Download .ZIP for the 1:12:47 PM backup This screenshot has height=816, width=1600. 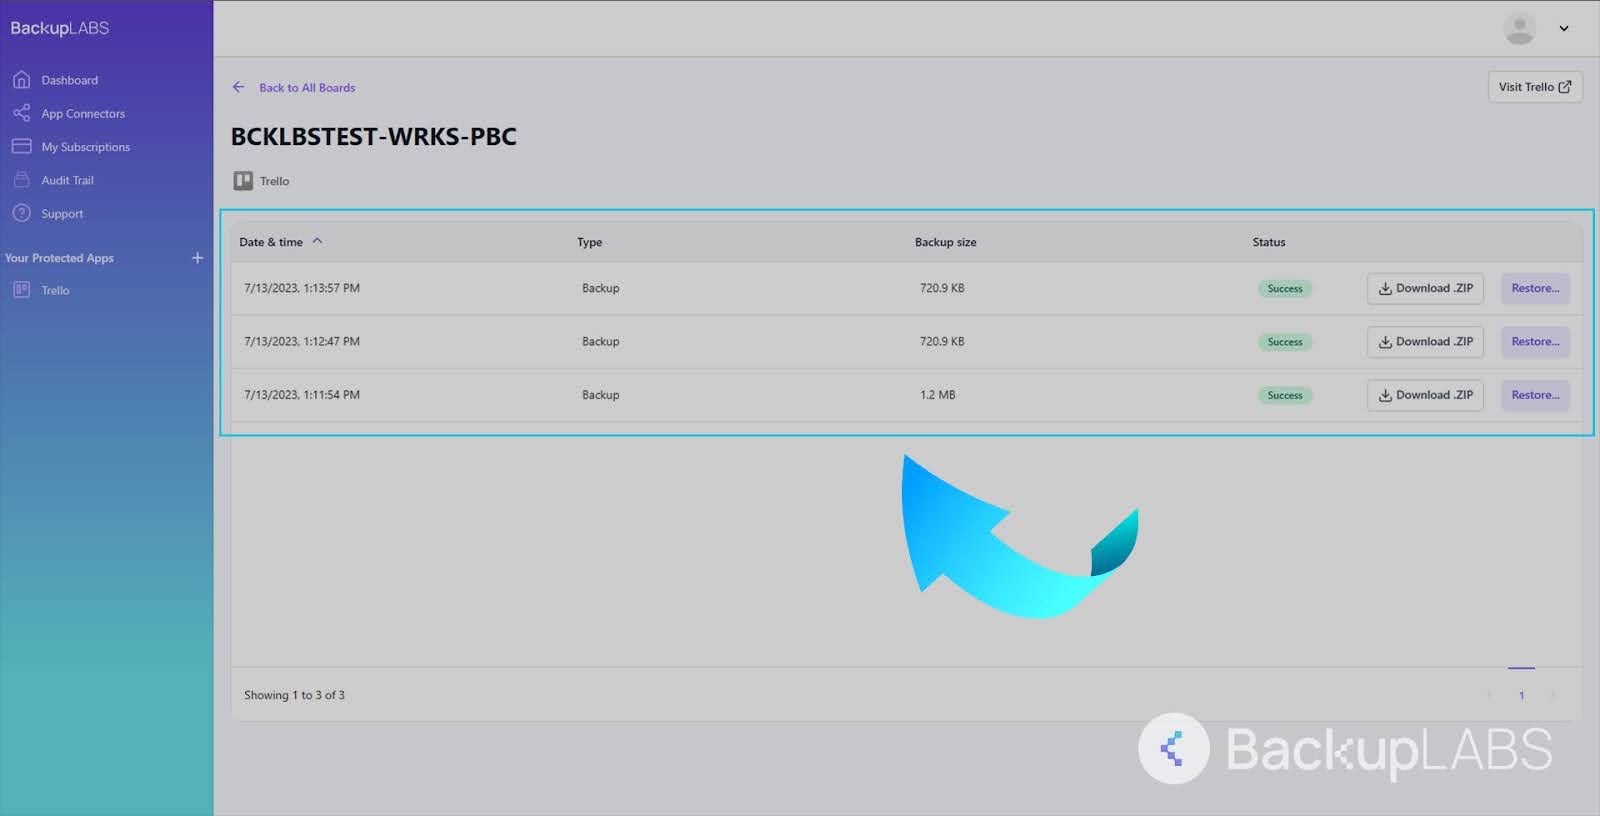[1425, 342]
